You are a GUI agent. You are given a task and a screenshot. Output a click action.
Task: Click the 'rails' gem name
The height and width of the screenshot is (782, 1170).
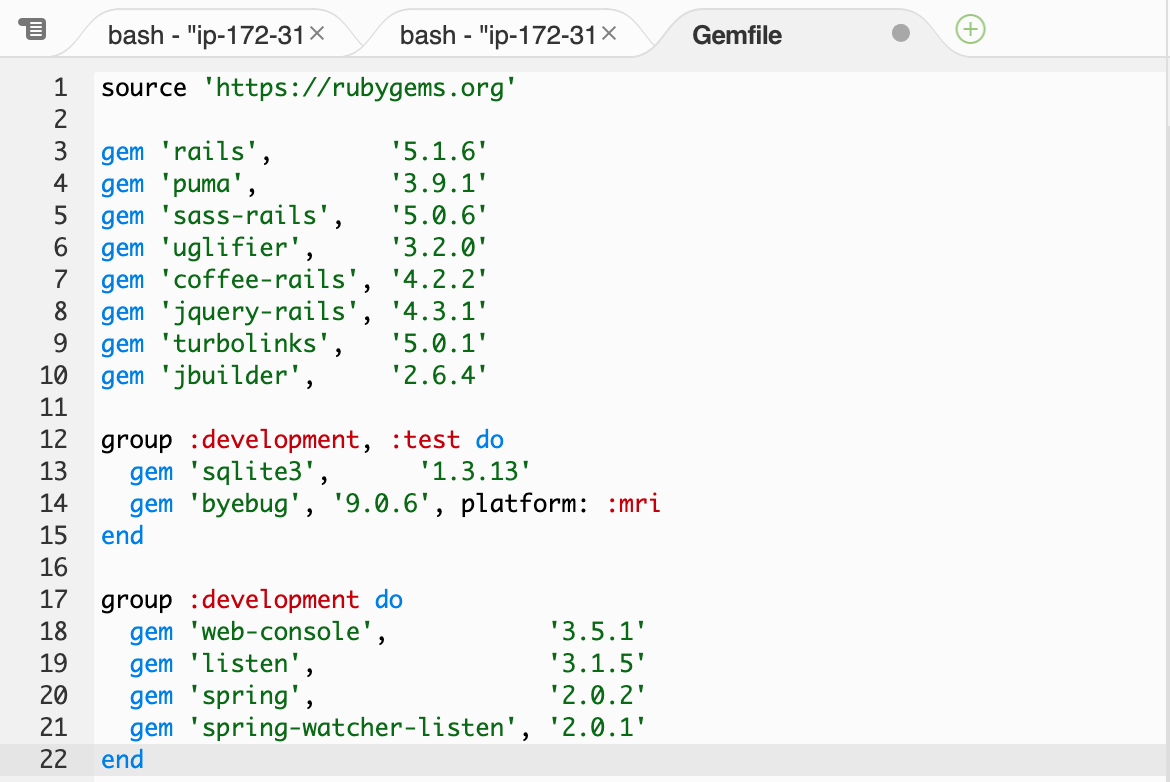point(208,152)
